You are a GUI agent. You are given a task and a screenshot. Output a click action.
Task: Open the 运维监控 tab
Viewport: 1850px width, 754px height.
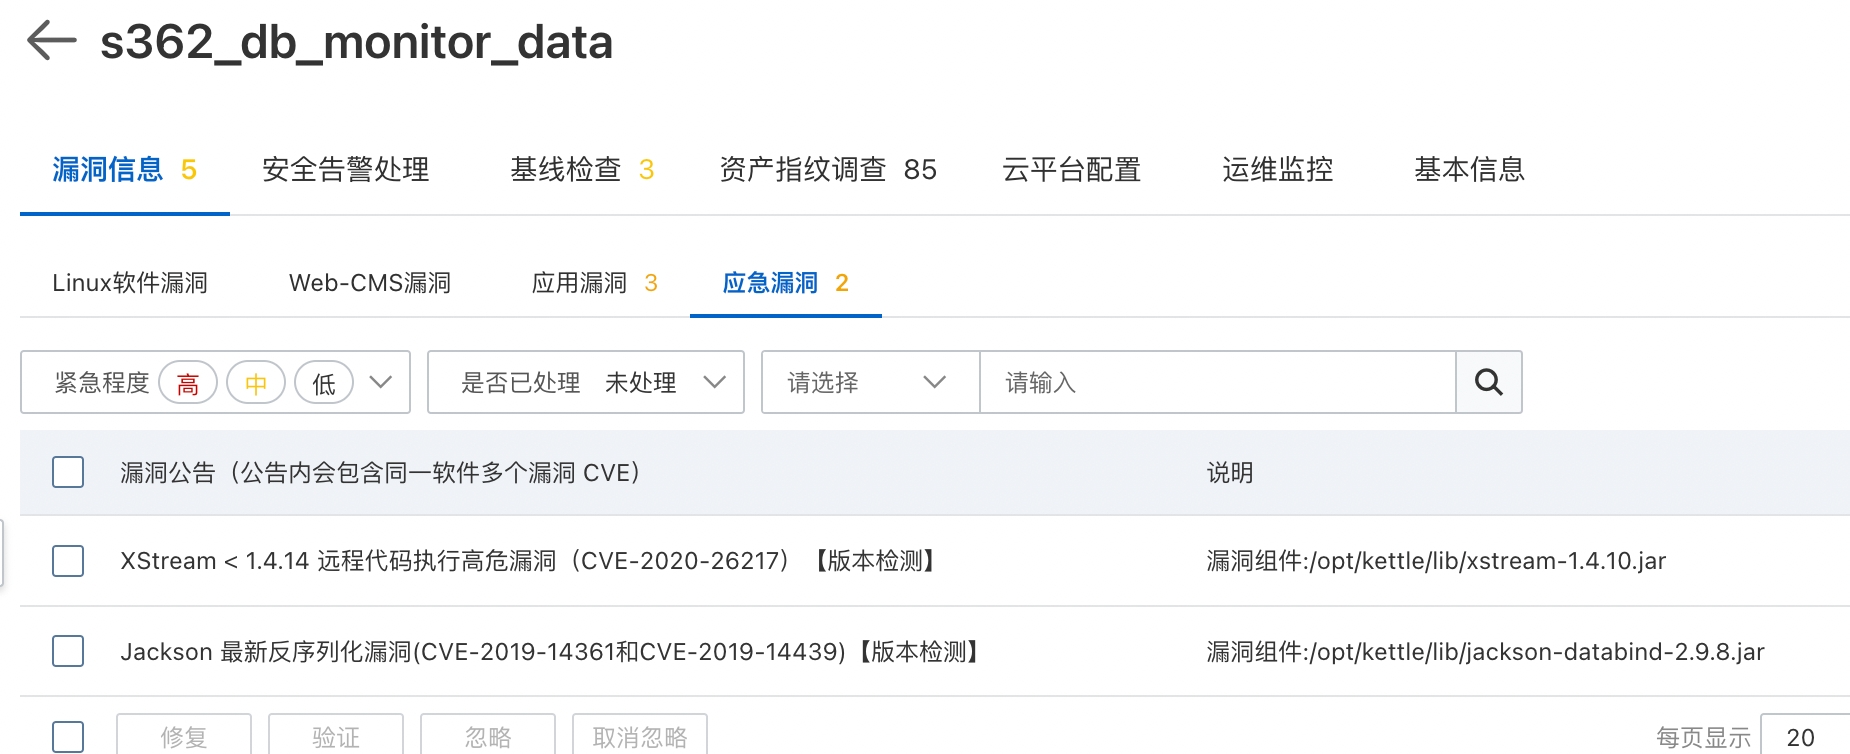(x=1278, y=169)
